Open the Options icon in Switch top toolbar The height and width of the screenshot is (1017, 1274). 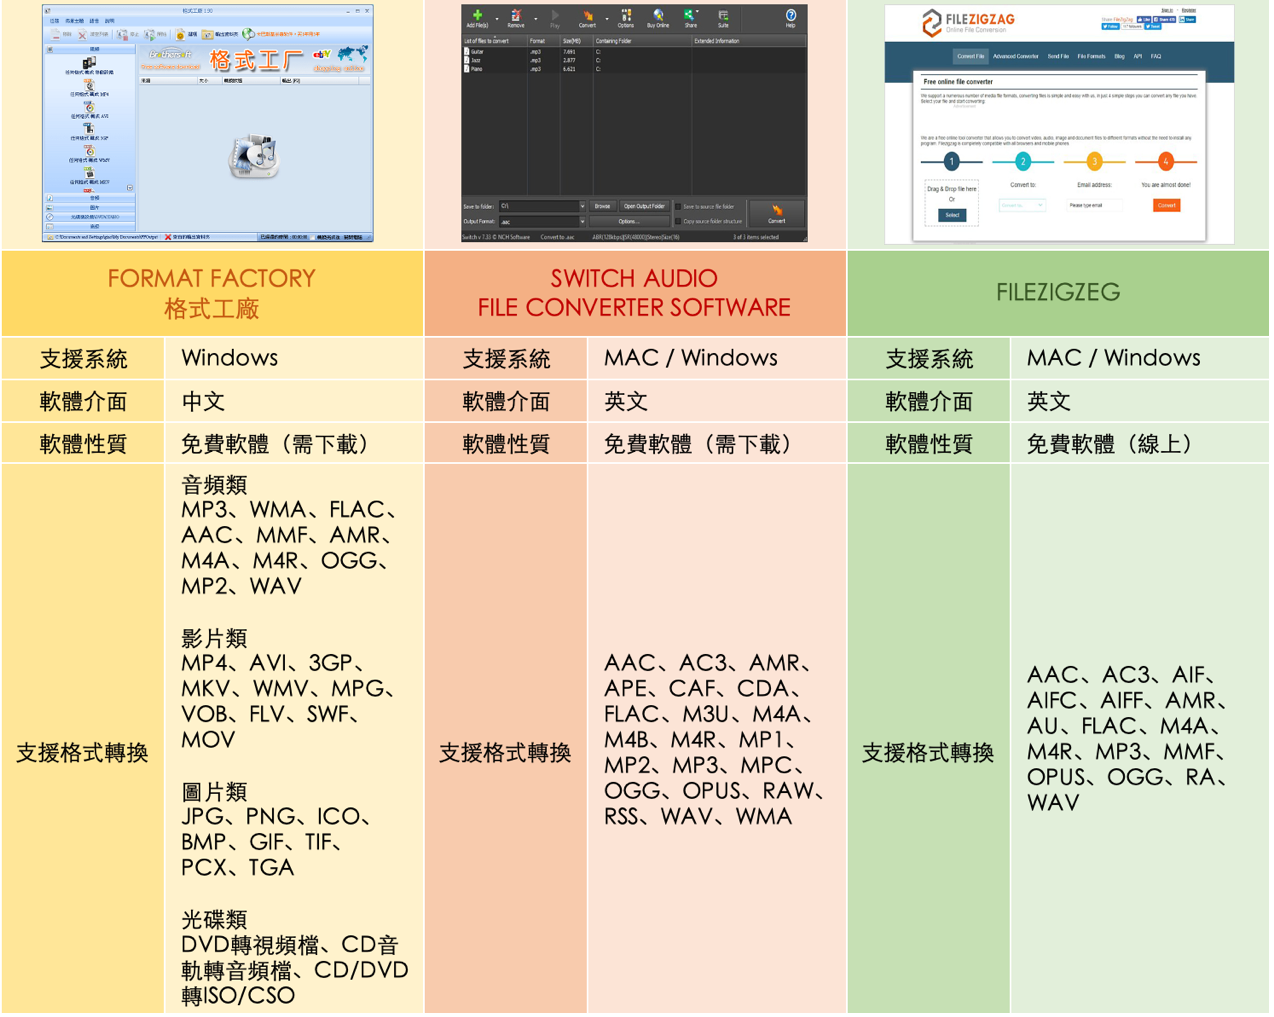pos(626,18)
